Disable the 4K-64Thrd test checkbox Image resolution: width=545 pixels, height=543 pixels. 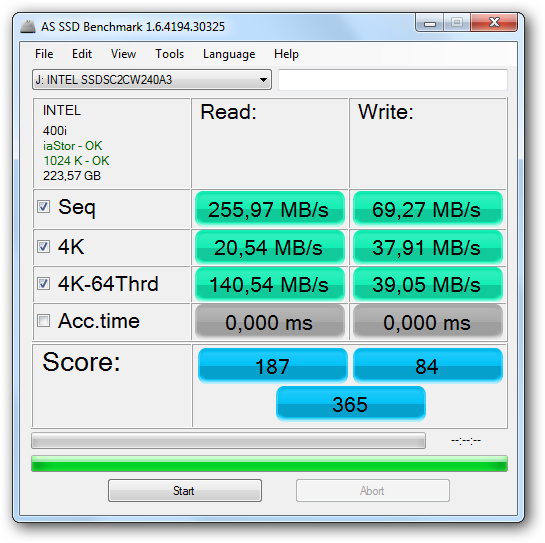click(x=43, y=283)
